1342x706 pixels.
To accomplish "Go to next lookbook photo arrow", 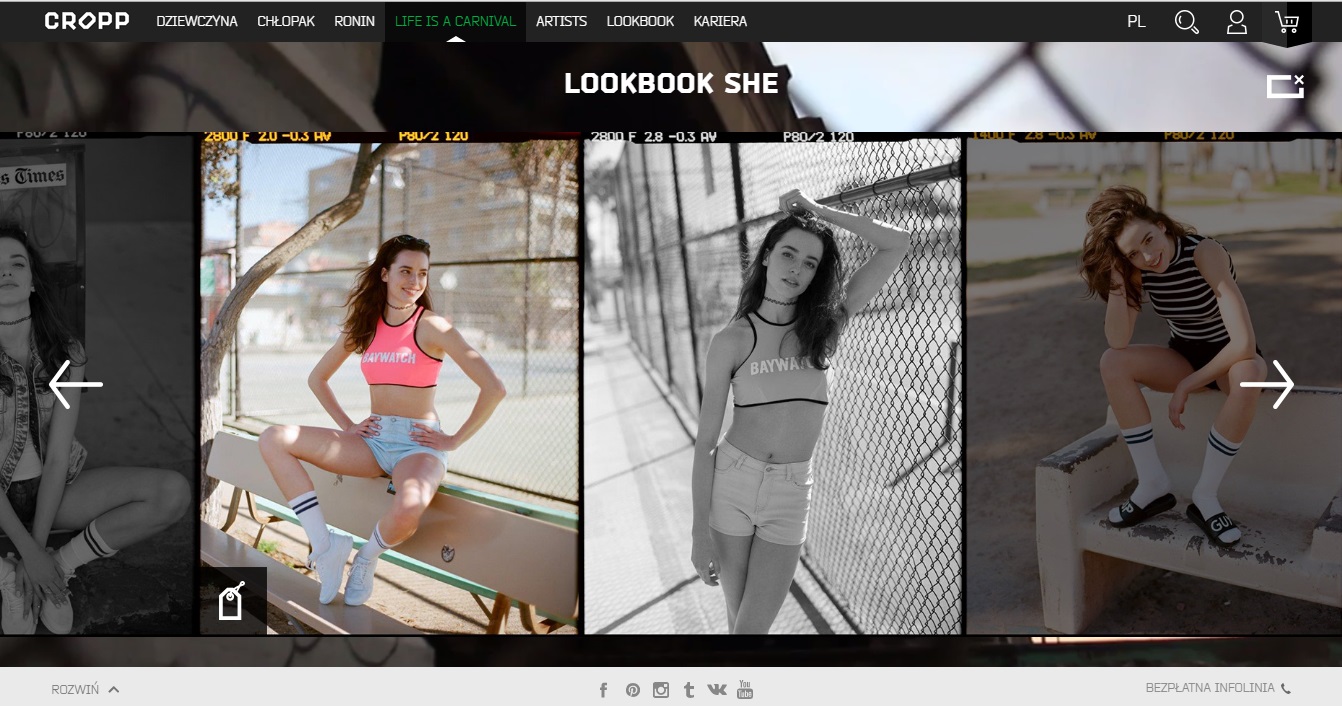I will (1267, 384).
